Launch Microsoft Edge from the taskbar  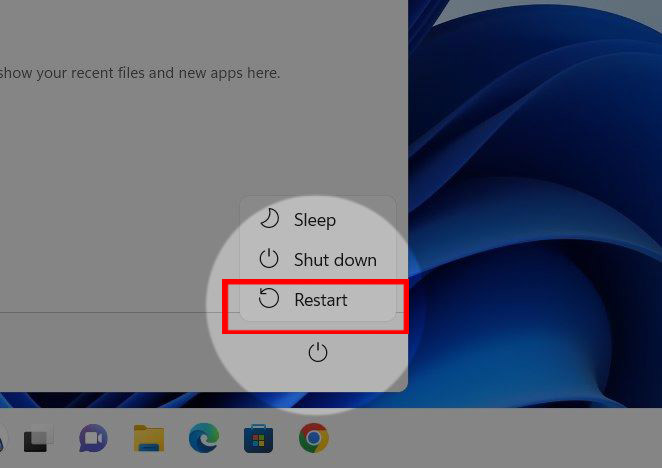click(204, 438)
